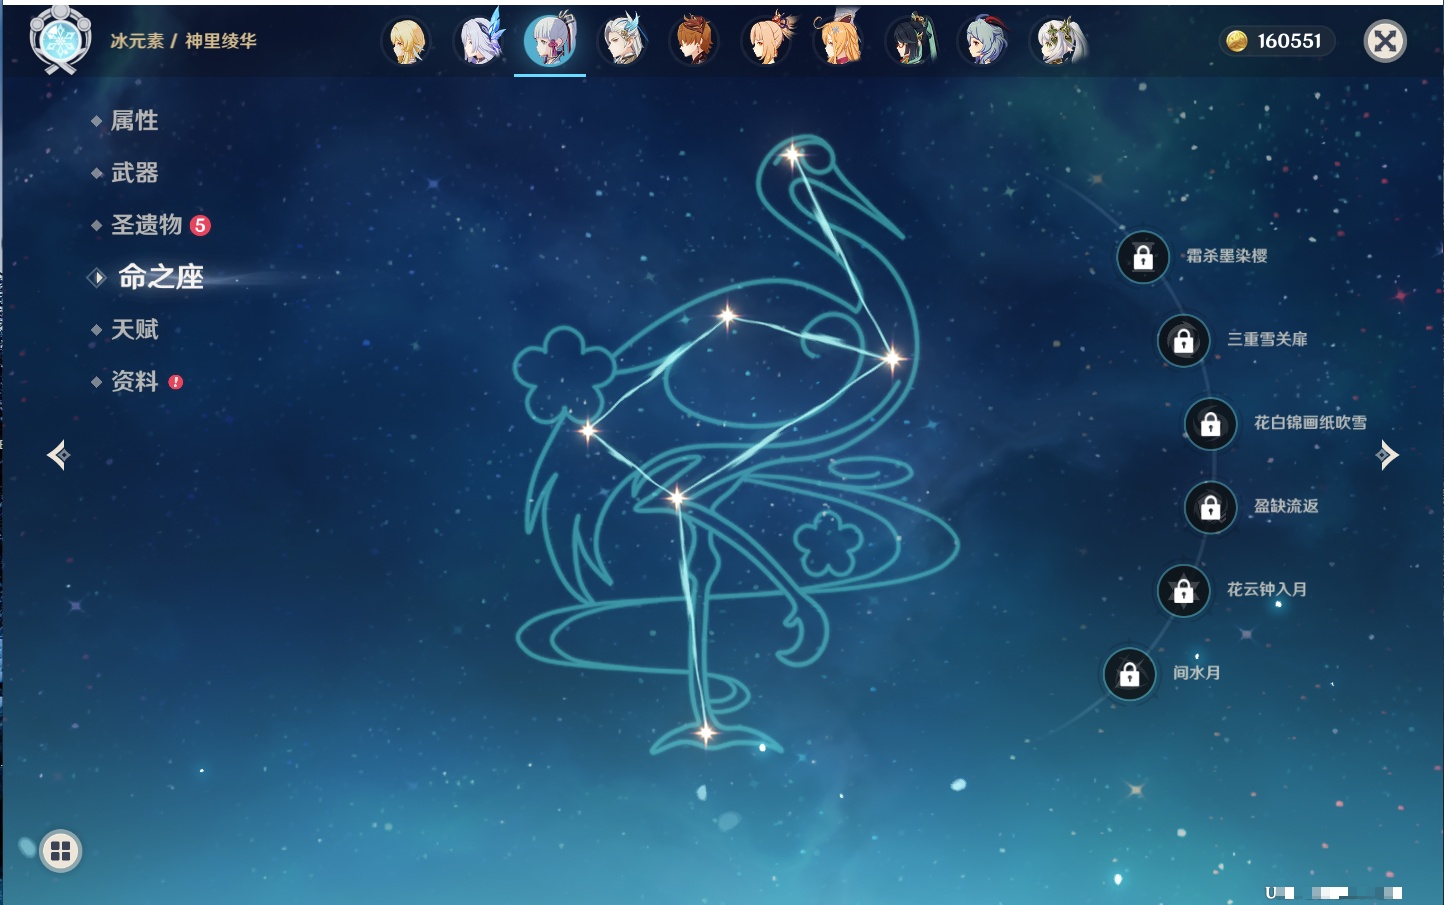Image resolution: width=1444 pixels, height=905 pixels.
Task: Click the 盈缺流返 label
Action: [1286, 506]
